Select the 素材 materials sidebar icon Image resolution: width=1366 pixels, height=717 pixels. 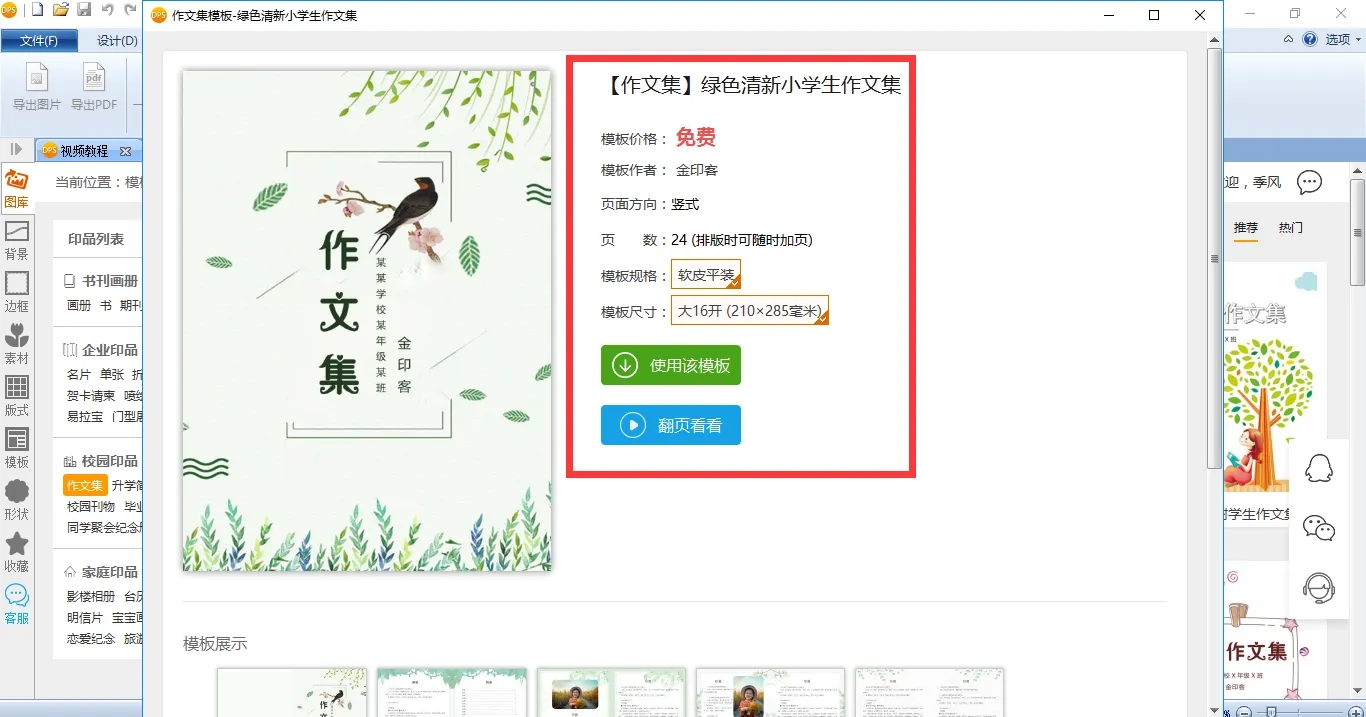pyautogui.click(x=16, y=345)
